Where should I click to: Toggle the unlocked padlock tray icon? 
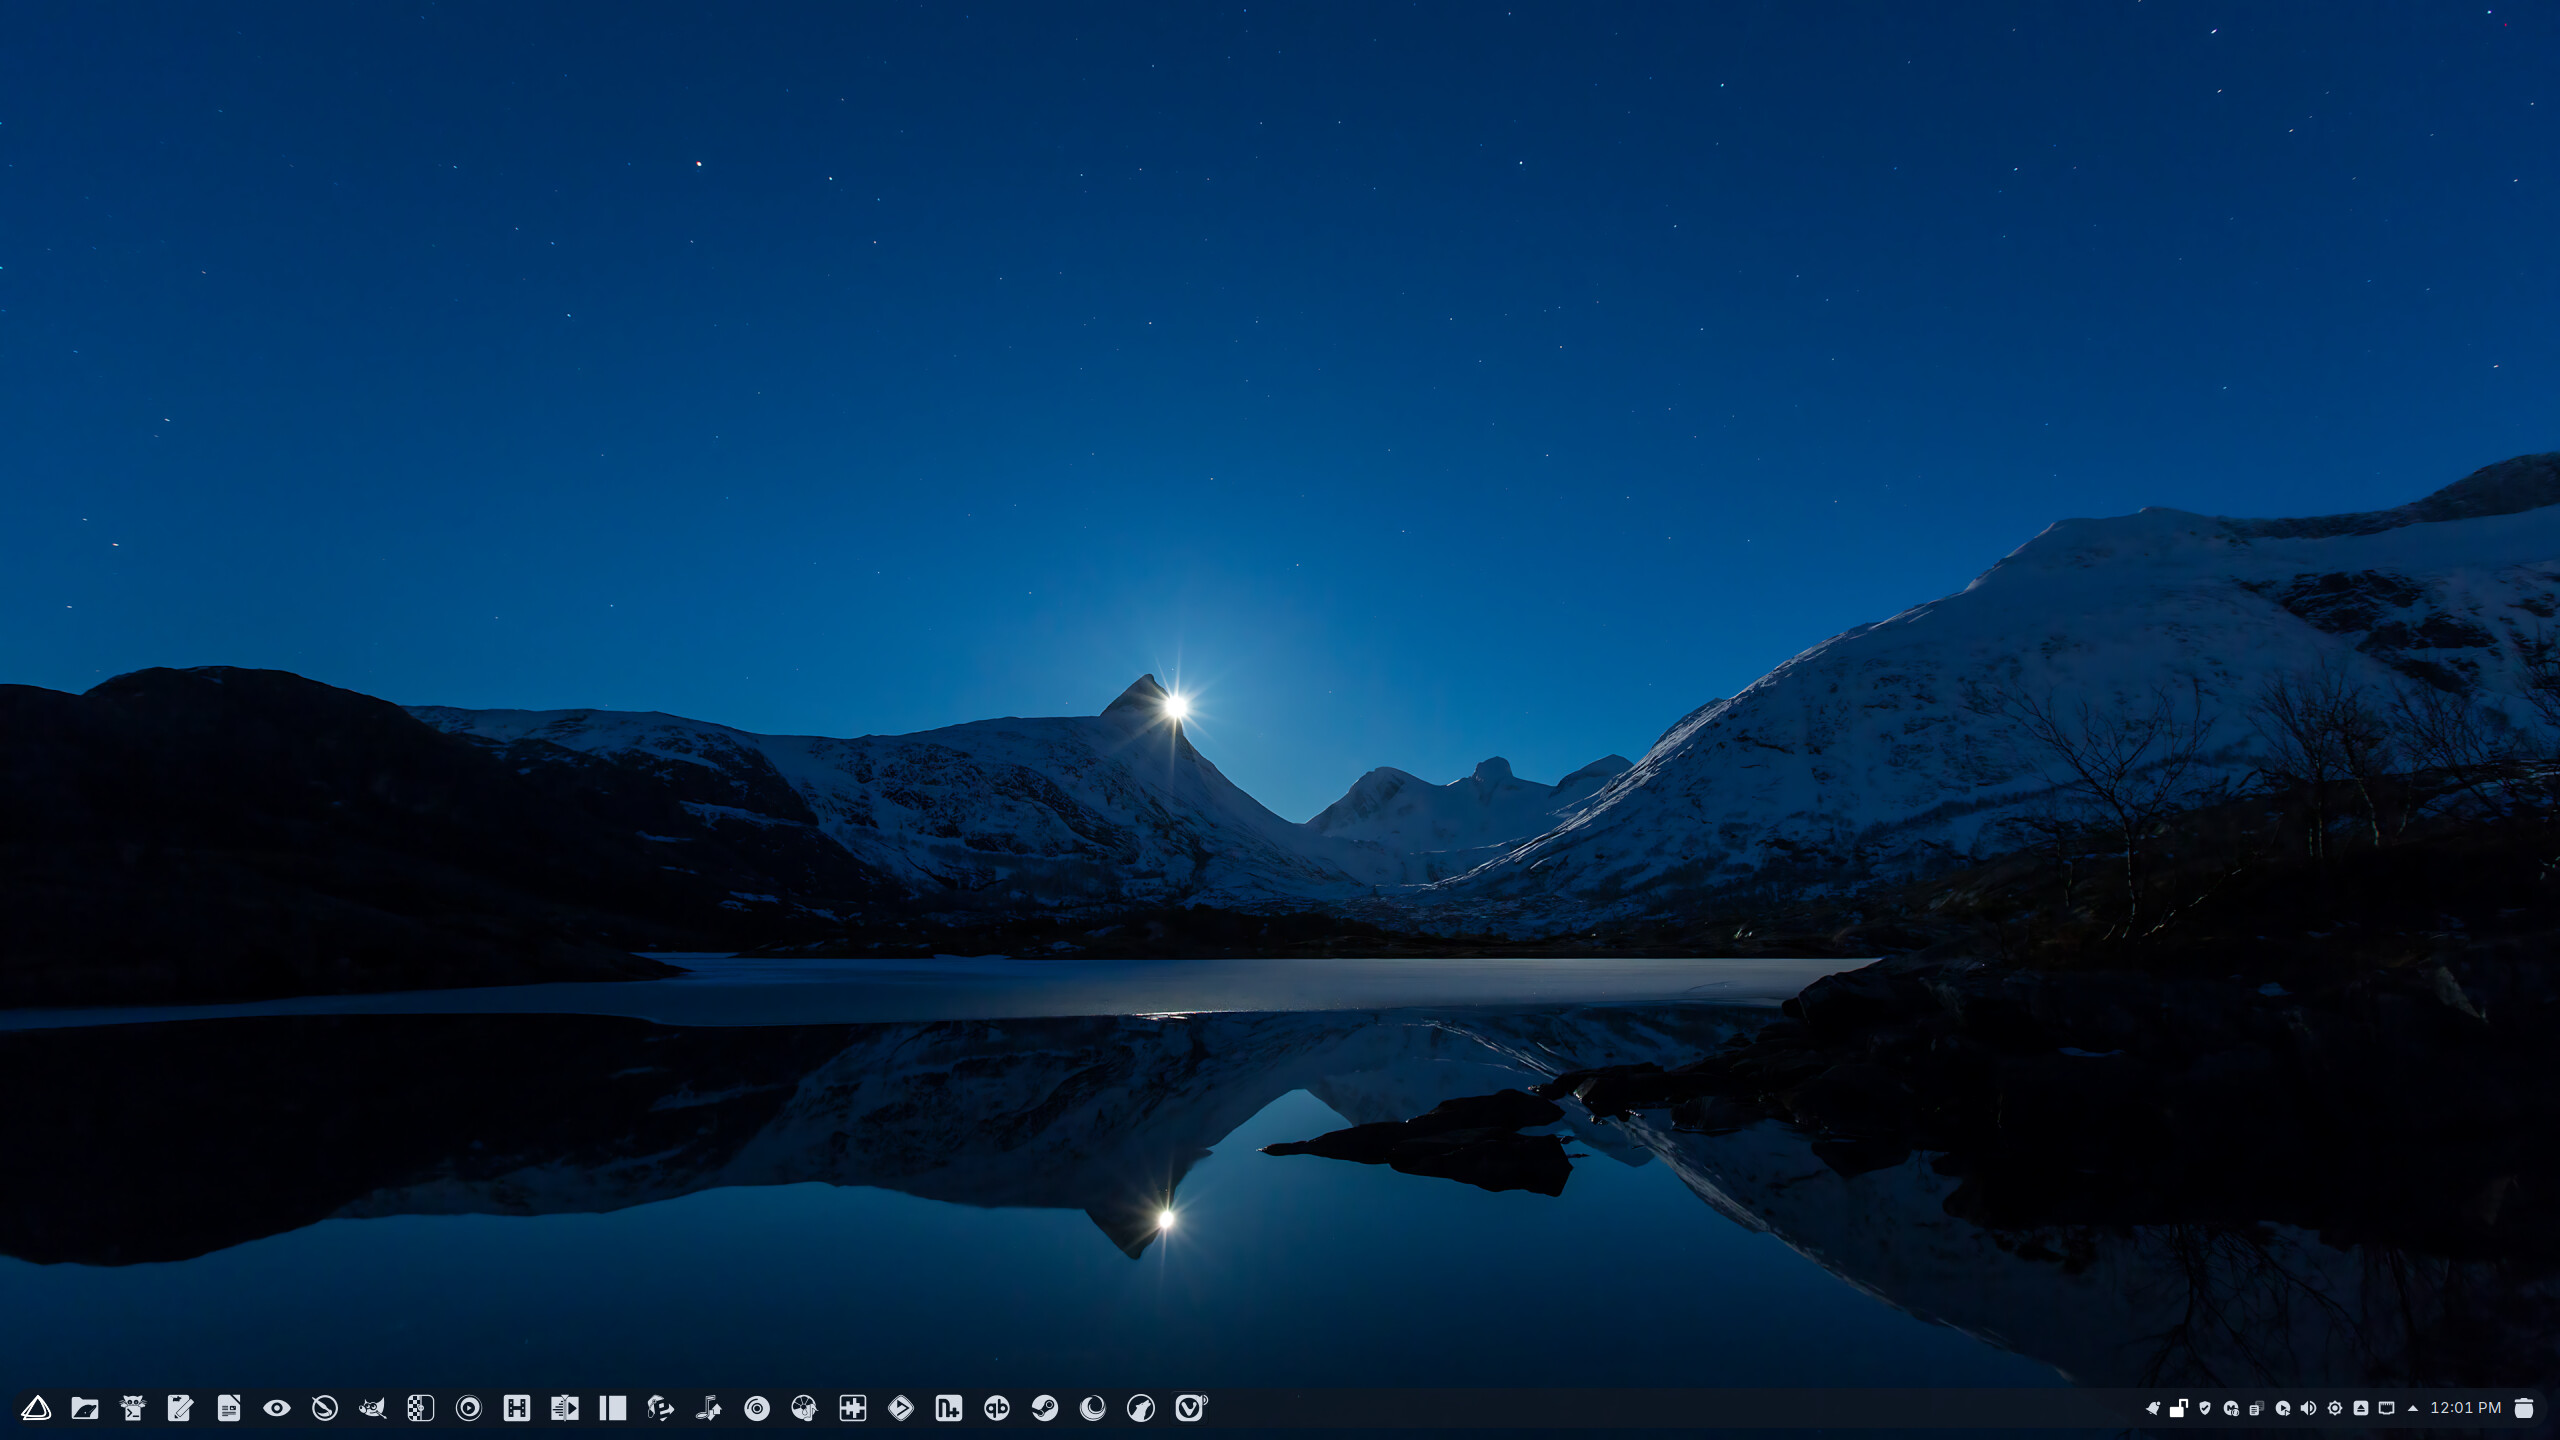coord(2179,1408)
